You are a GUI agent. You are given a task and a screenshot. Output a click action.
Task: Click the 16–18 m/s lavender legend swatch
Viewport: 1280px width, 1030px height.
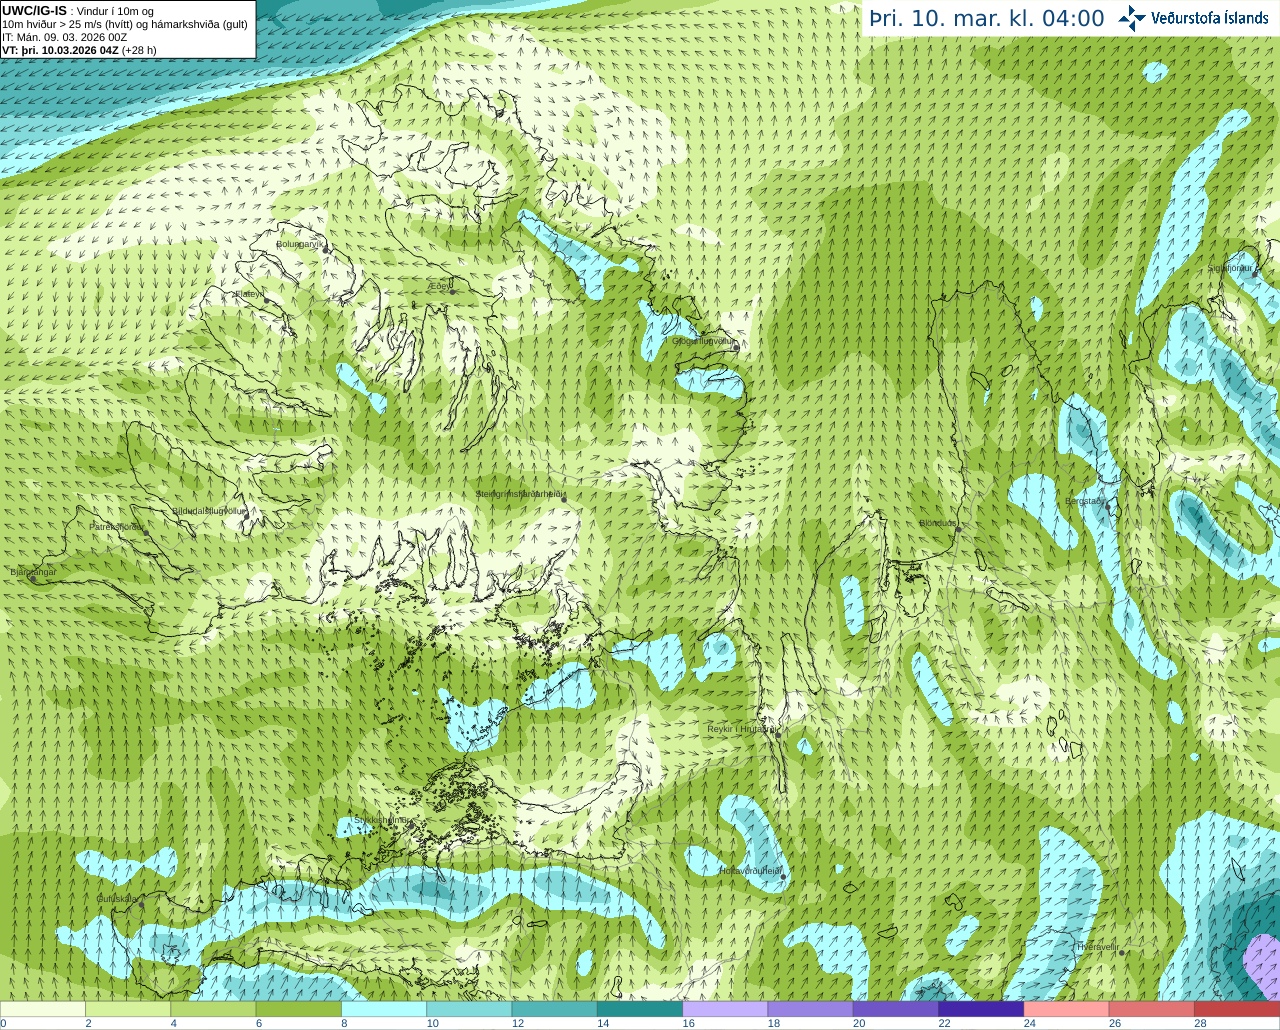point(725,1009)
